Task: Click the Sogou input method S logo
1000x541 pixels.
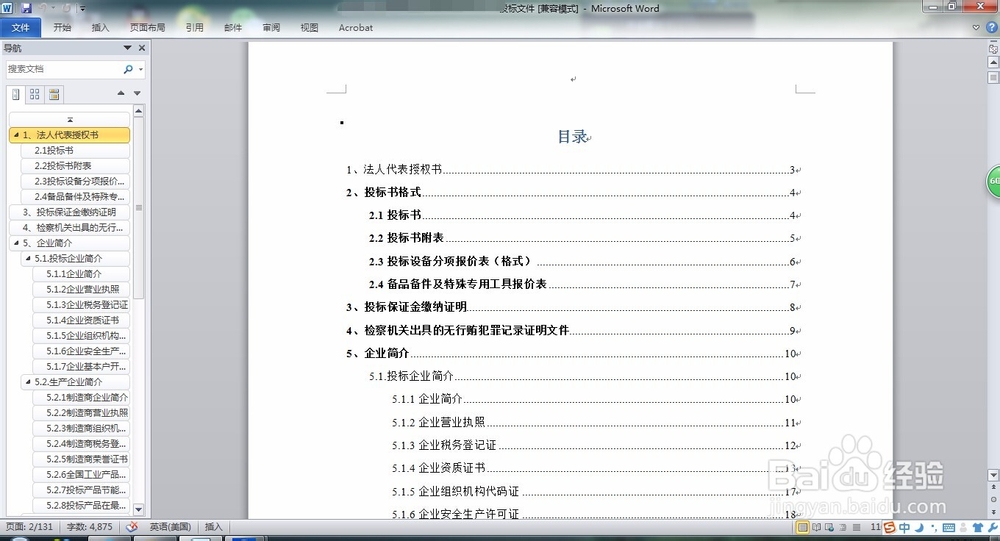Action: tap(889, 528)
